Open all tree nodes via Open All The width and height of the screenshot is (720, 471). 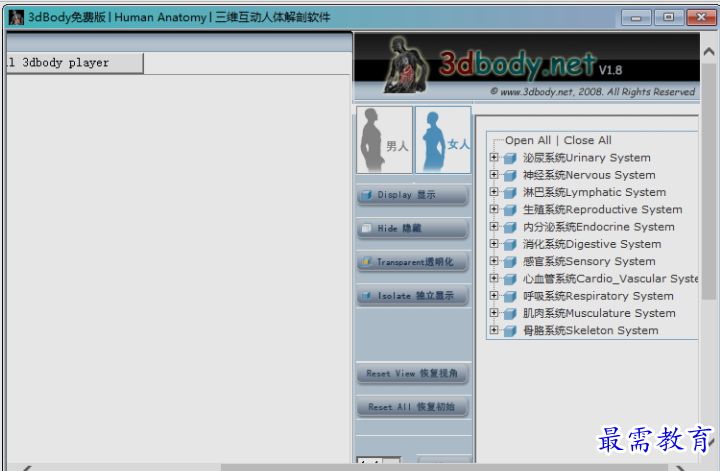click(528, 140)
